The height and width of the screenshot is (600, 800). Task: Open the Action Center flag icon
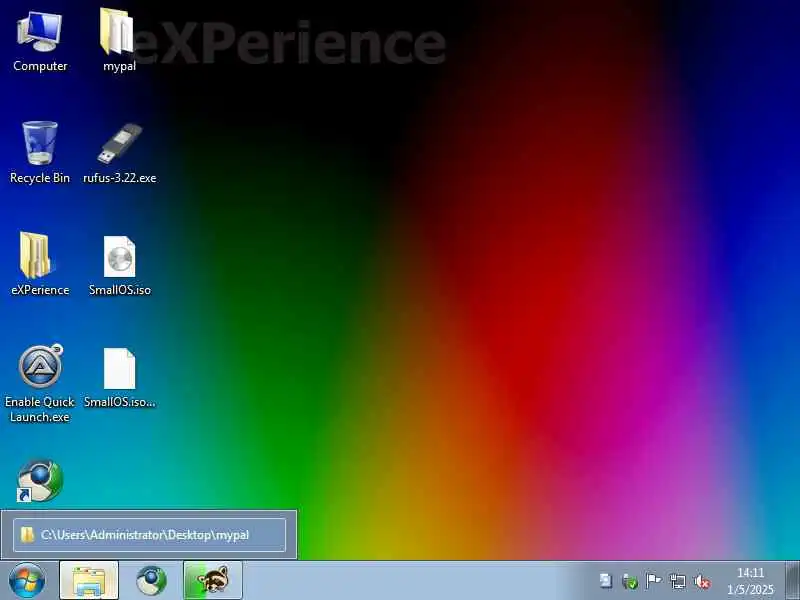point(654,581)
